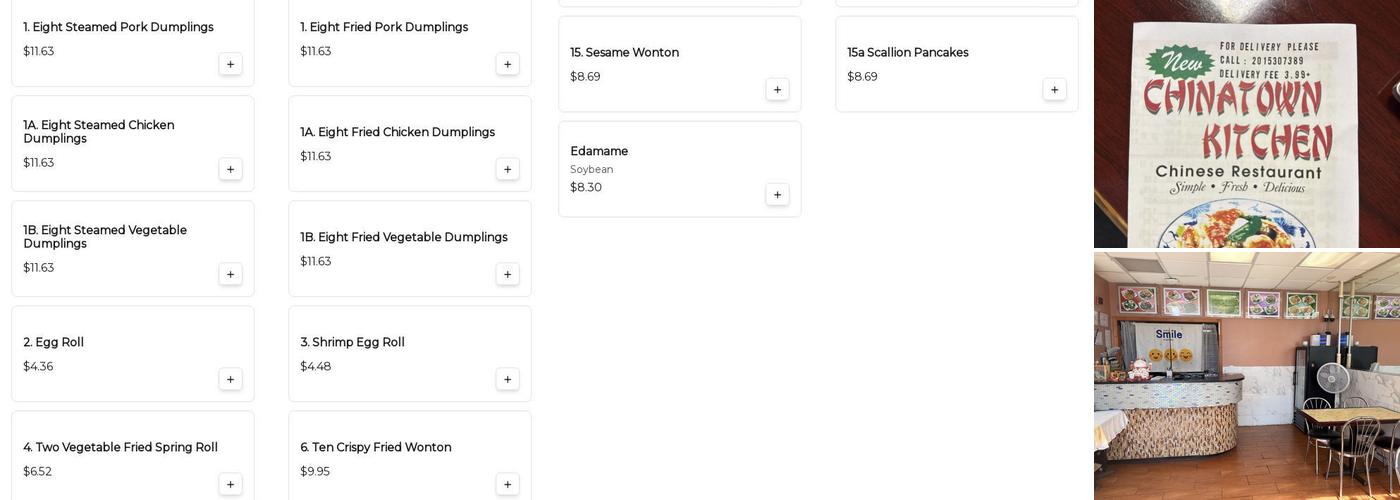This screenshot has width=1400, height=500.
Task: Add Two Vegetable Fried Spring Roll
Action: click(x=230, y=485)
